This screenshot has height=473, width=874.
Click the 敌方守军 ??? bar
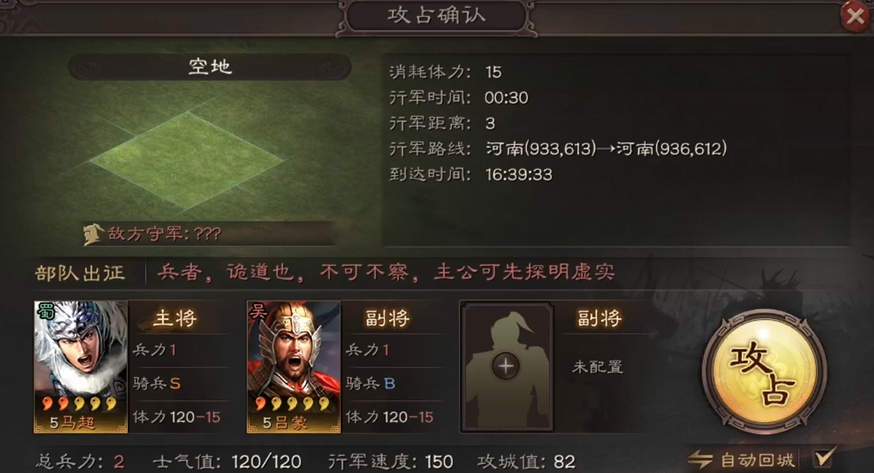tap(209, 233)
